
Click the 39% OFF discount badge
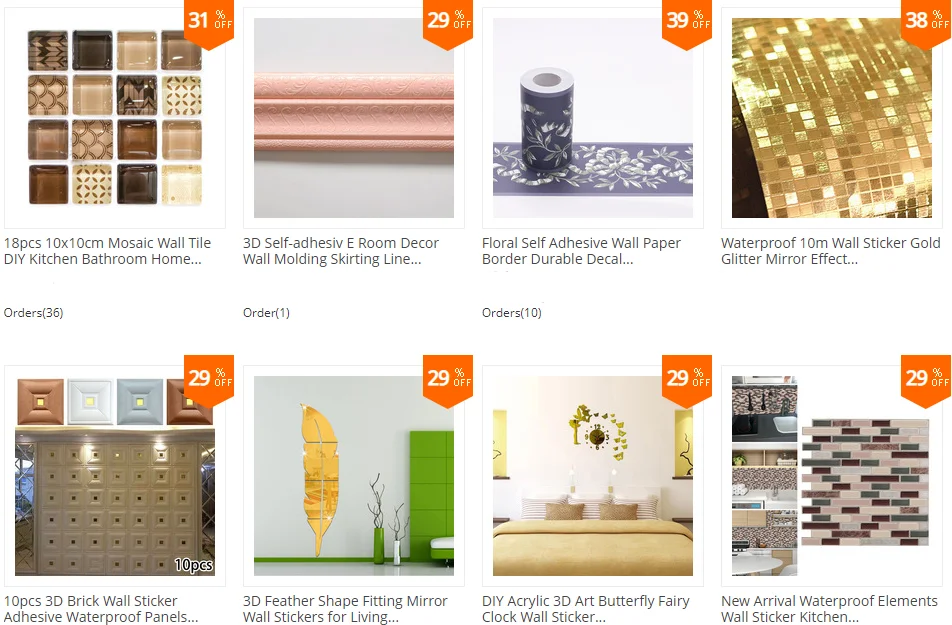tap(687, 22)
